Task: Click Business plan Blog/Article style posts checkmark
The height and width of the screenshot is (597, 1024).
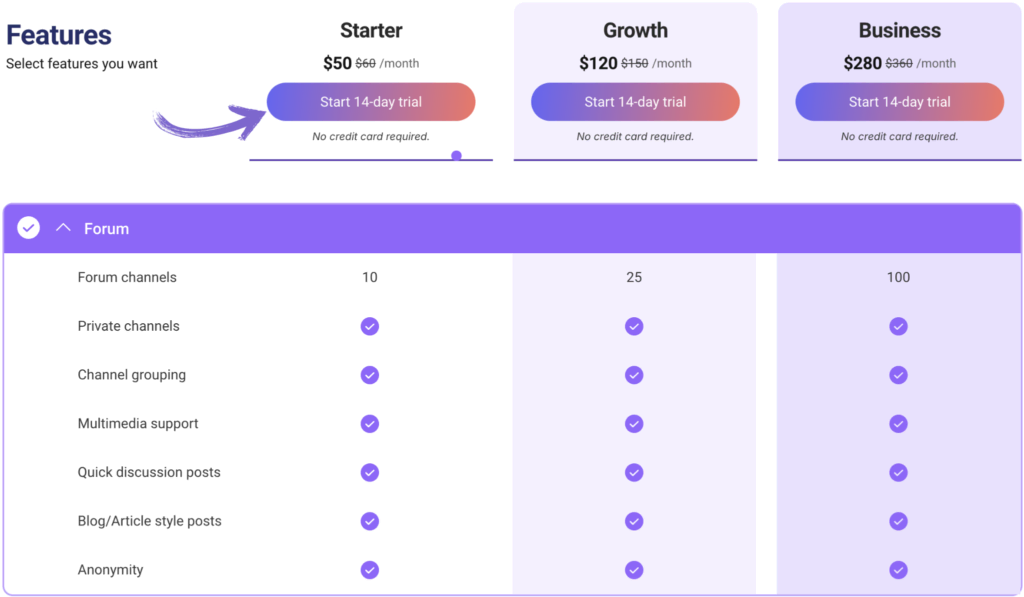Action: click(x=898, y=521)
